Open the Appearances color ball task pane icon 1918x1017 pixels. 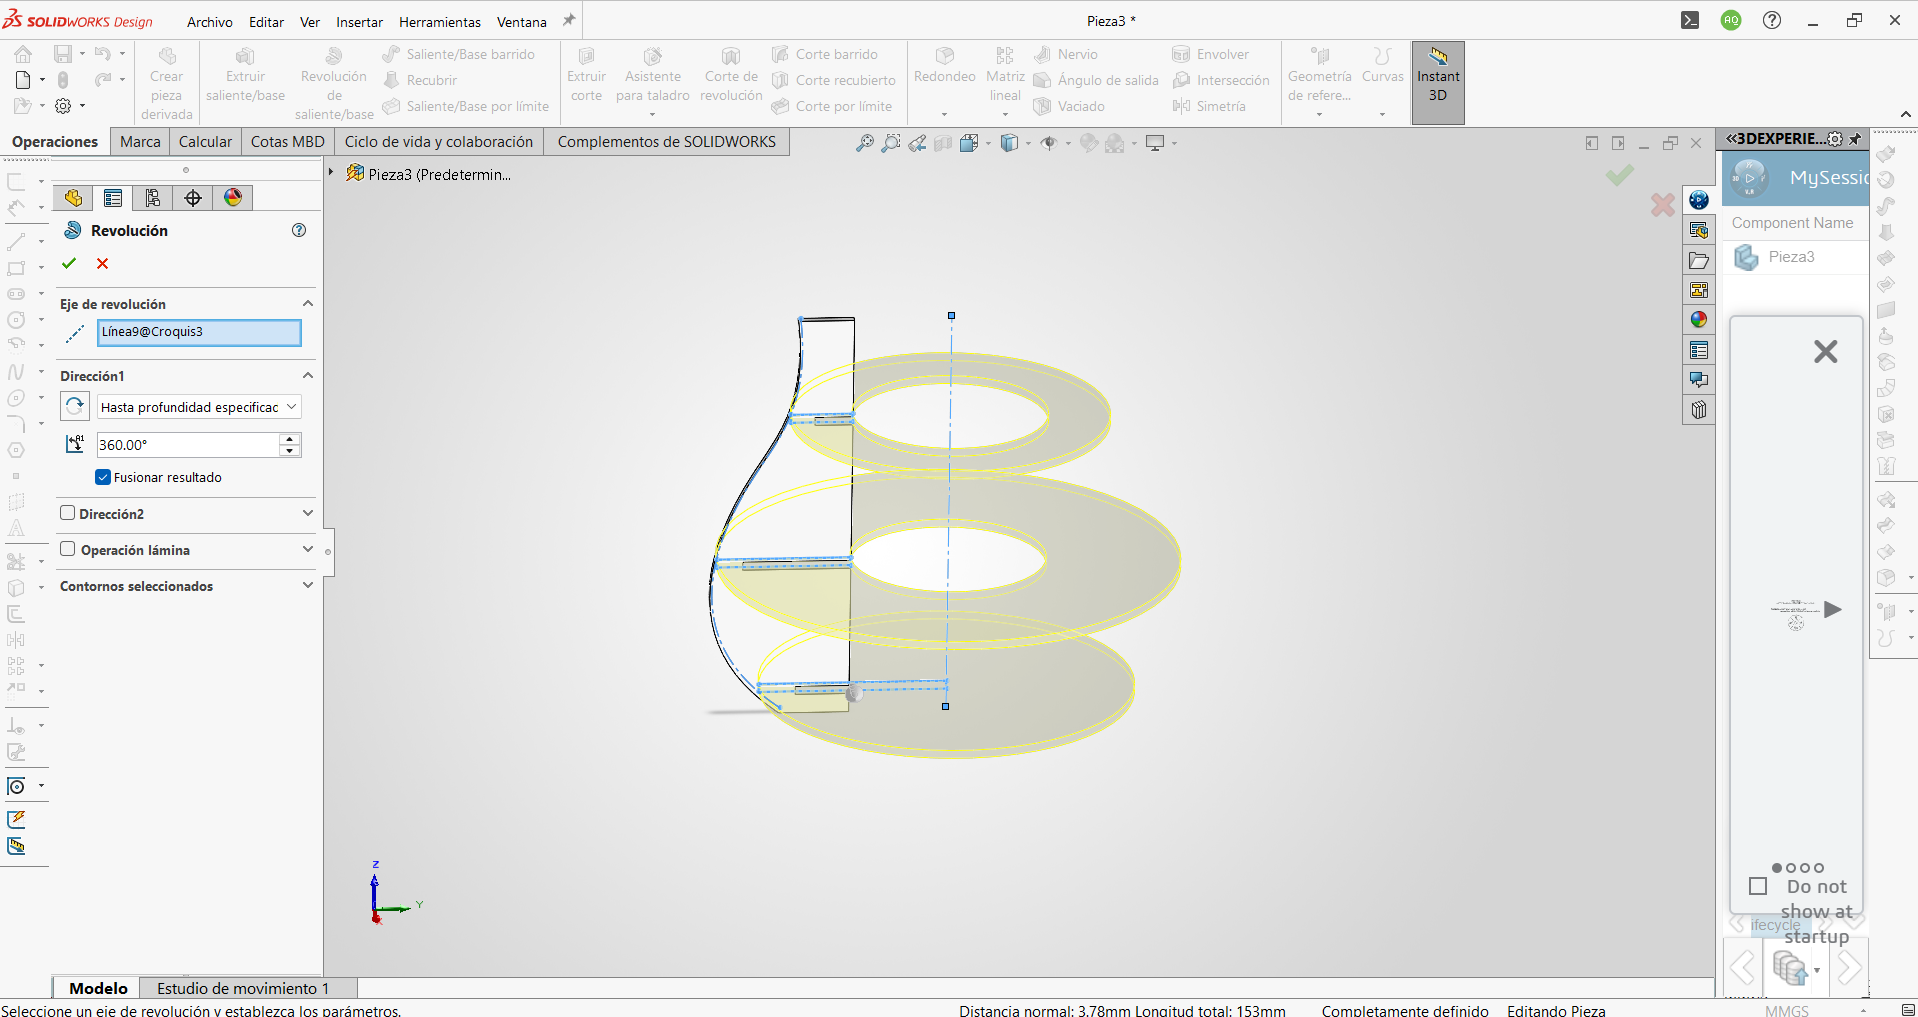click(1699, 320)
